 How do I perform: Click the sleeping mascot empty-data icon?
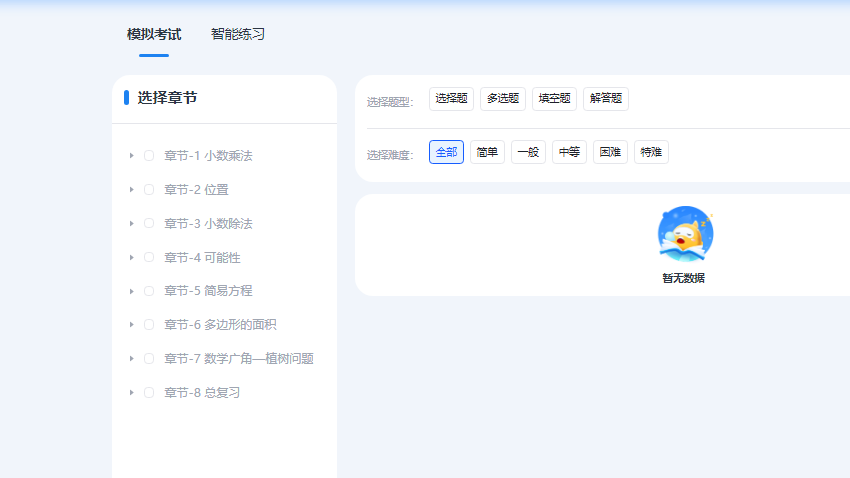[685, 234]
